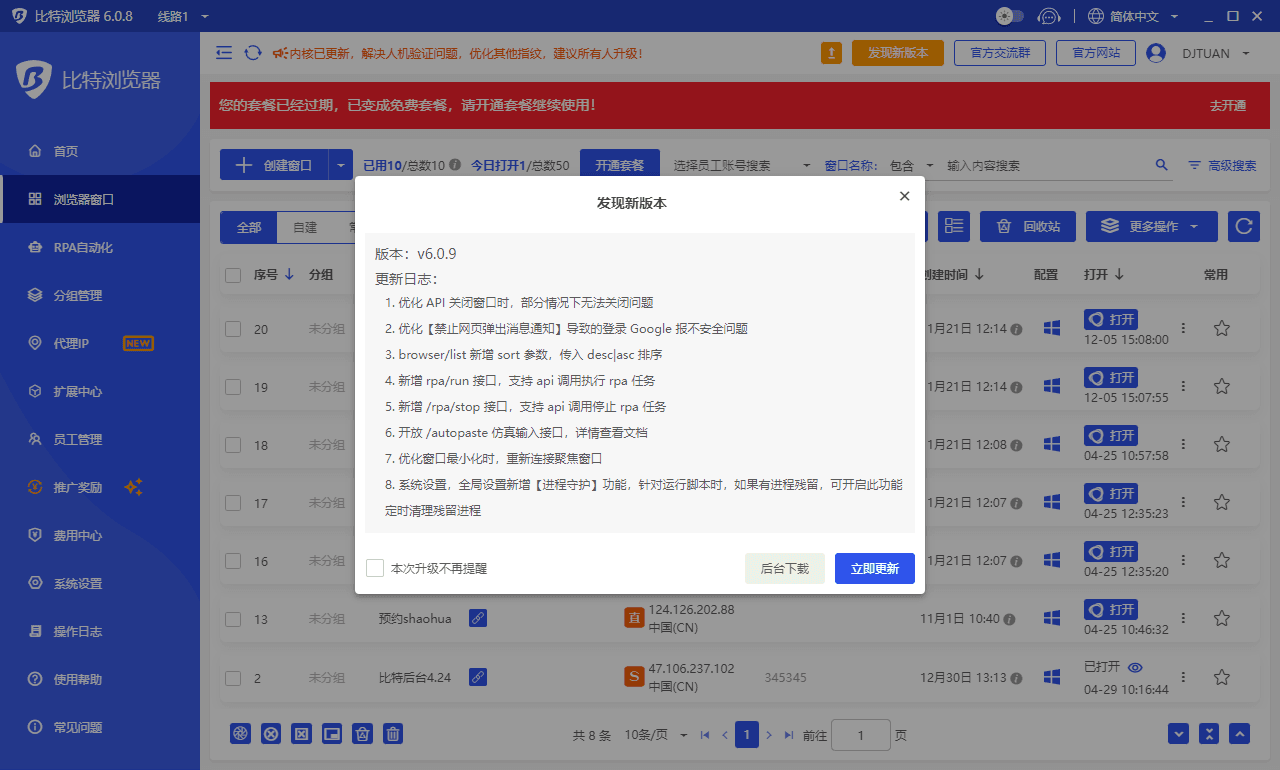Click Windows config icon in row 17
Viewport: 1280px width, 770px height.
pos(1051,502)
